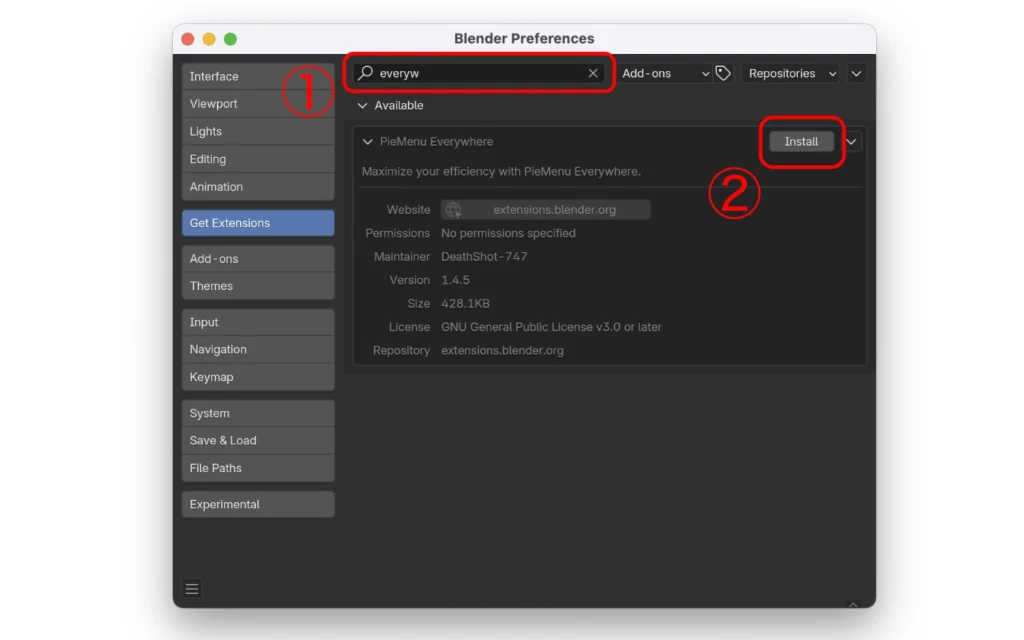Click the Repository value extensions.blender.org
The height and width of the screenshot is (640, 1024).
click(502, 351)
